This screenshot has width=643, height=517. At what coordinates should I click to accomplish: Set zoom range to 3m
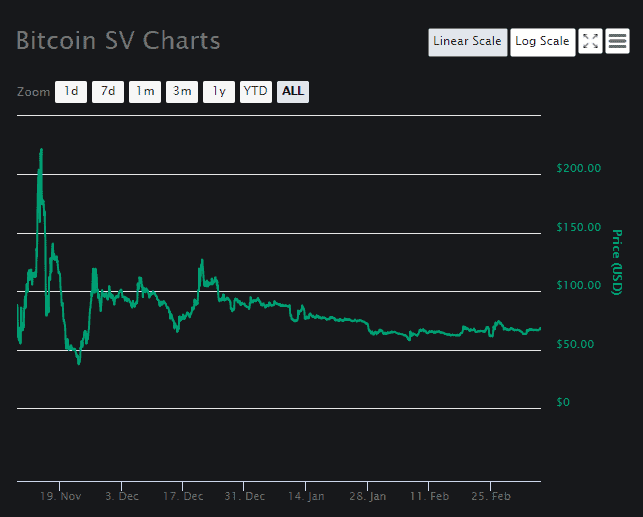point(182,91)
